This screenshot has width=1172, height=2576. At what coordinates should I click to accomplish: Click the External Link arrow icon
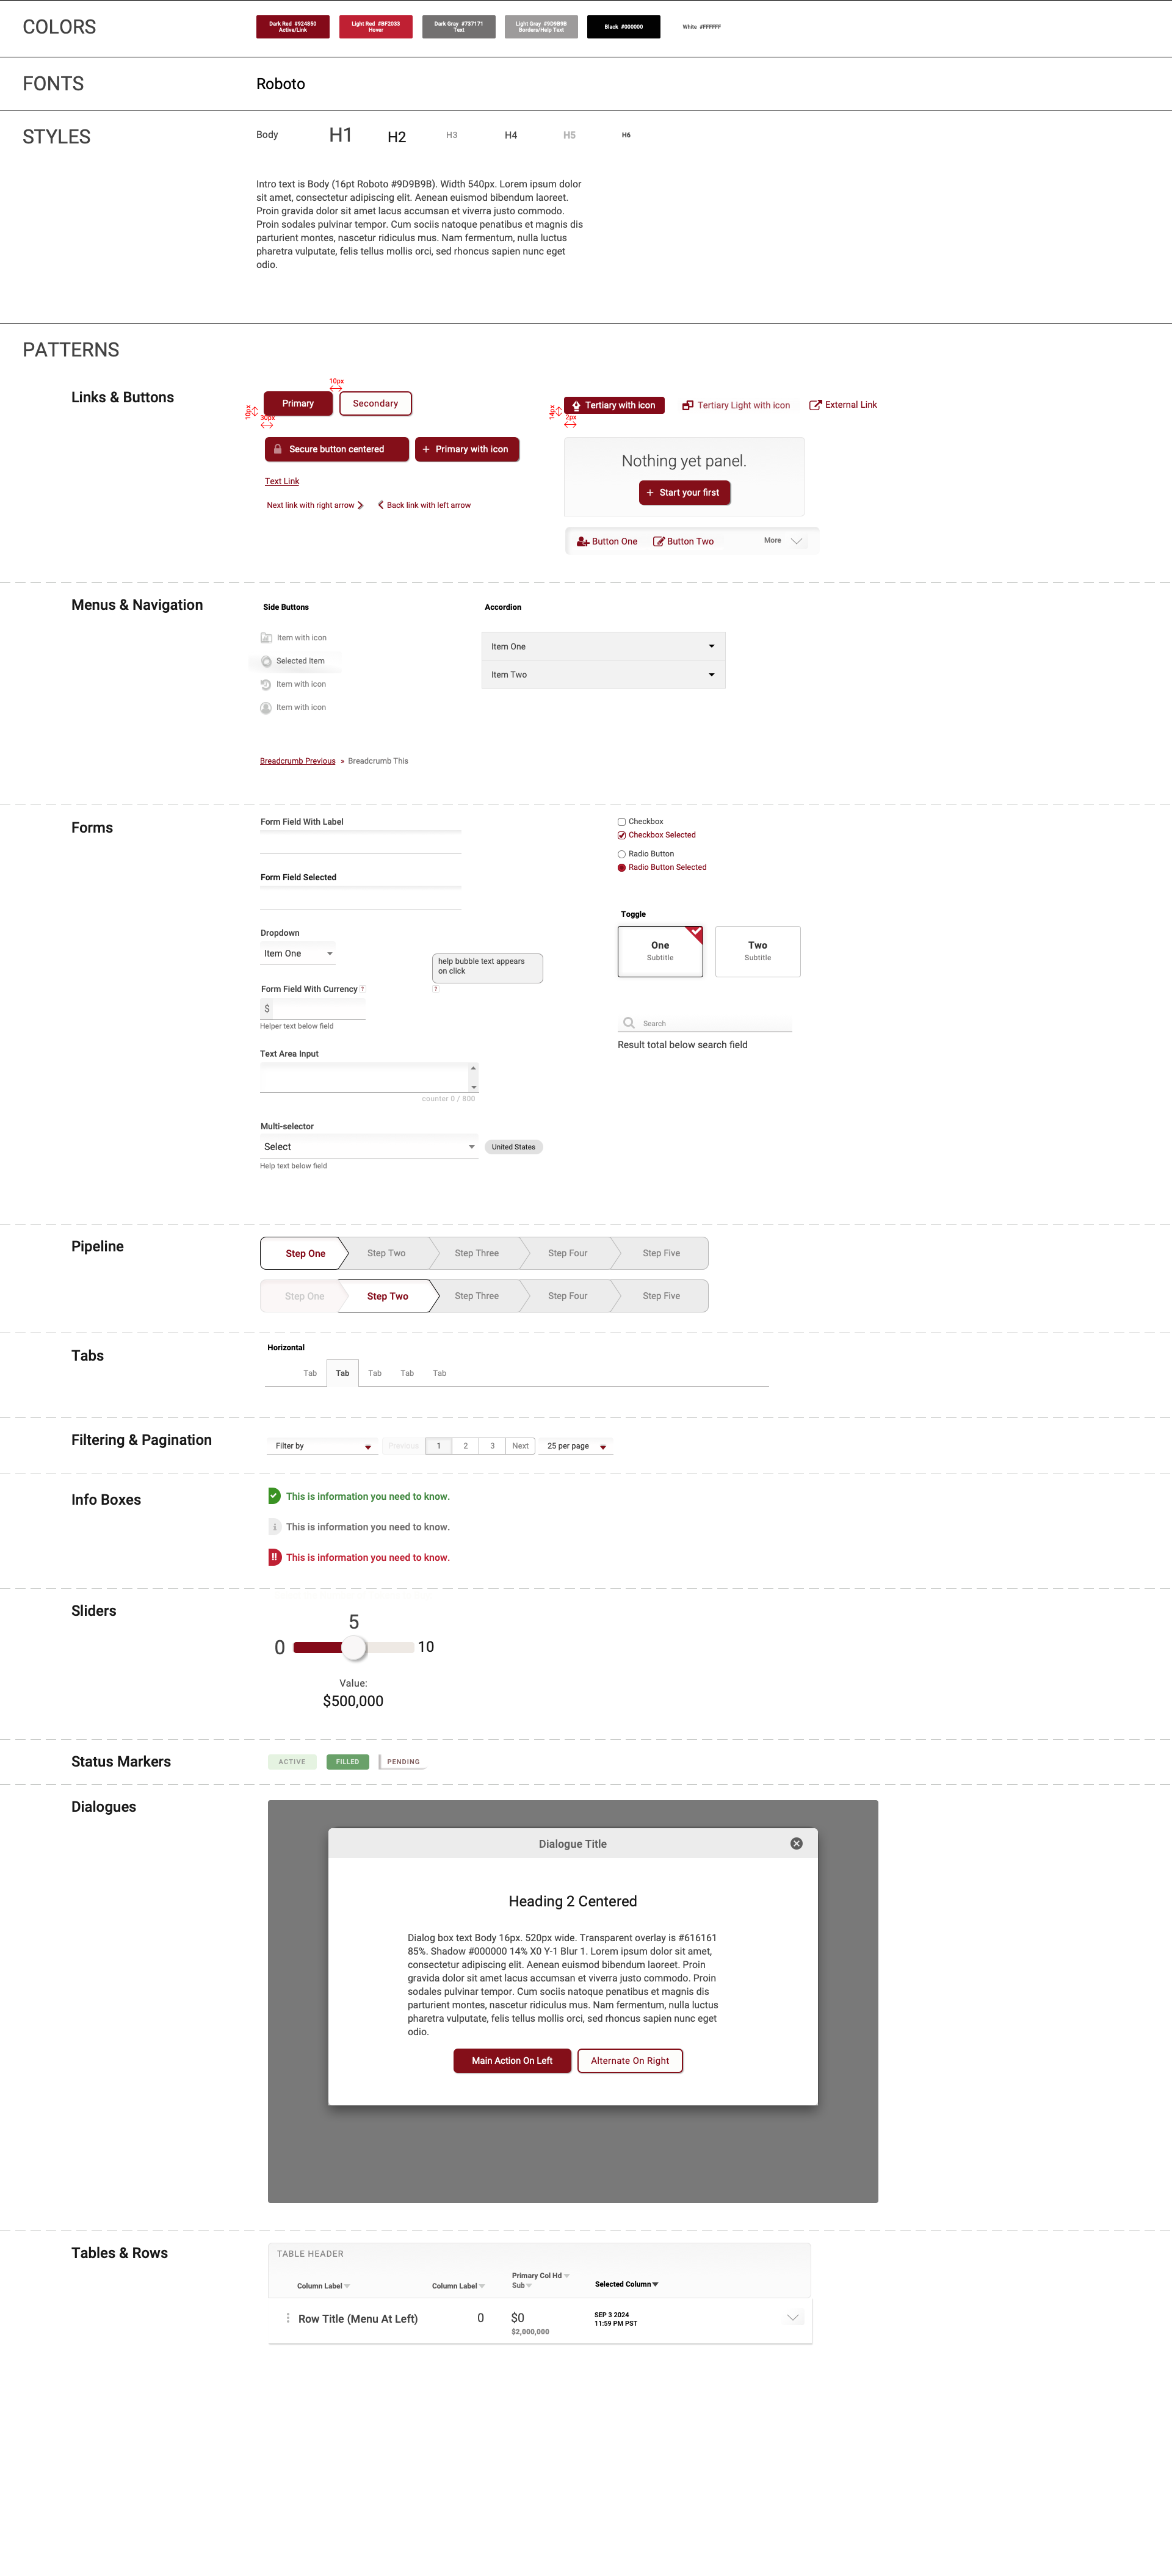click(815, 405)
